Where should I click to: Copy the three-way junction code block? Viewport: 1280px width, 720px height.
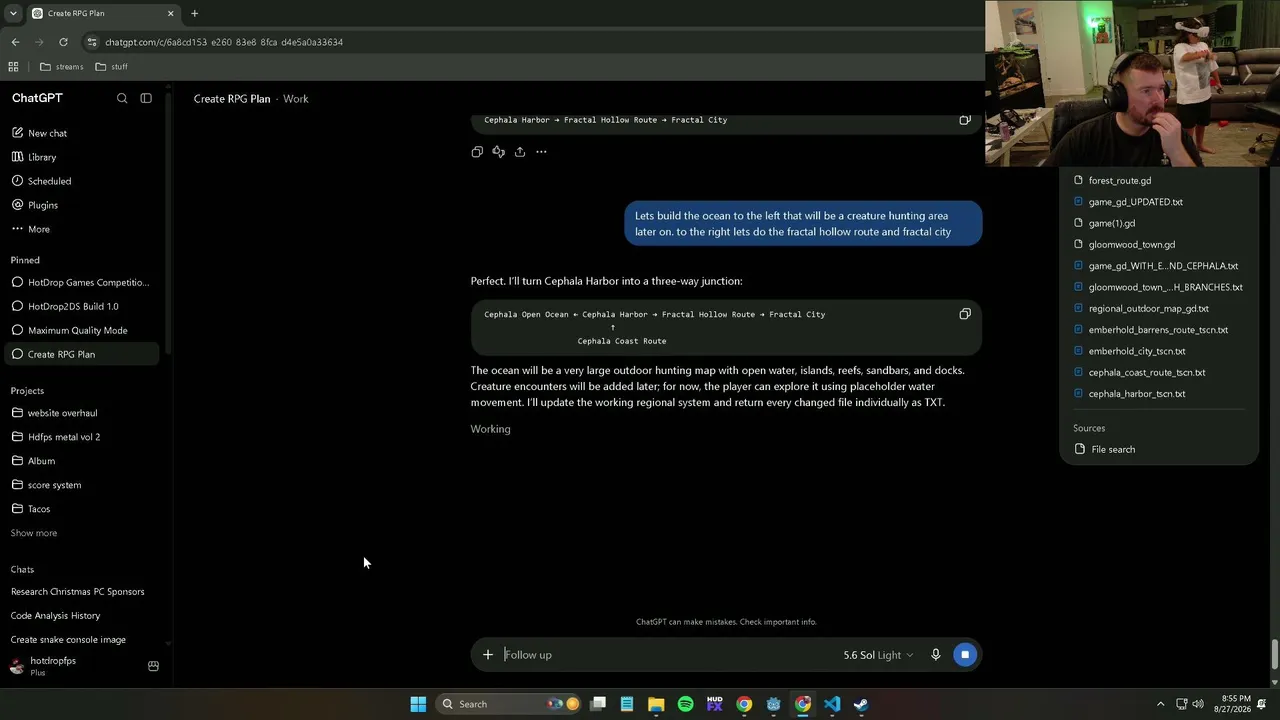click(x=965, y=314)
